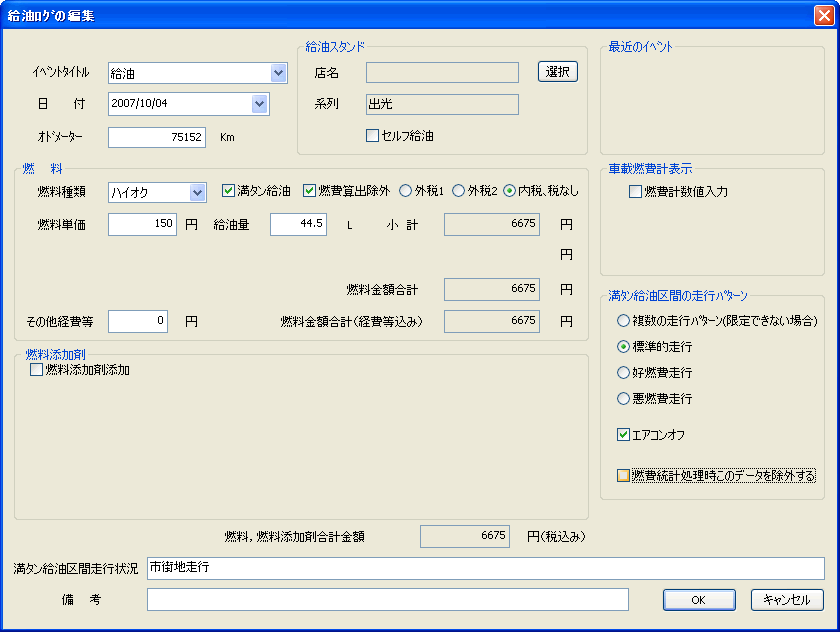Viewport: 840px width, 632px height.
Task: Select the 外税2 radio button
Action: tap(458, 191)
